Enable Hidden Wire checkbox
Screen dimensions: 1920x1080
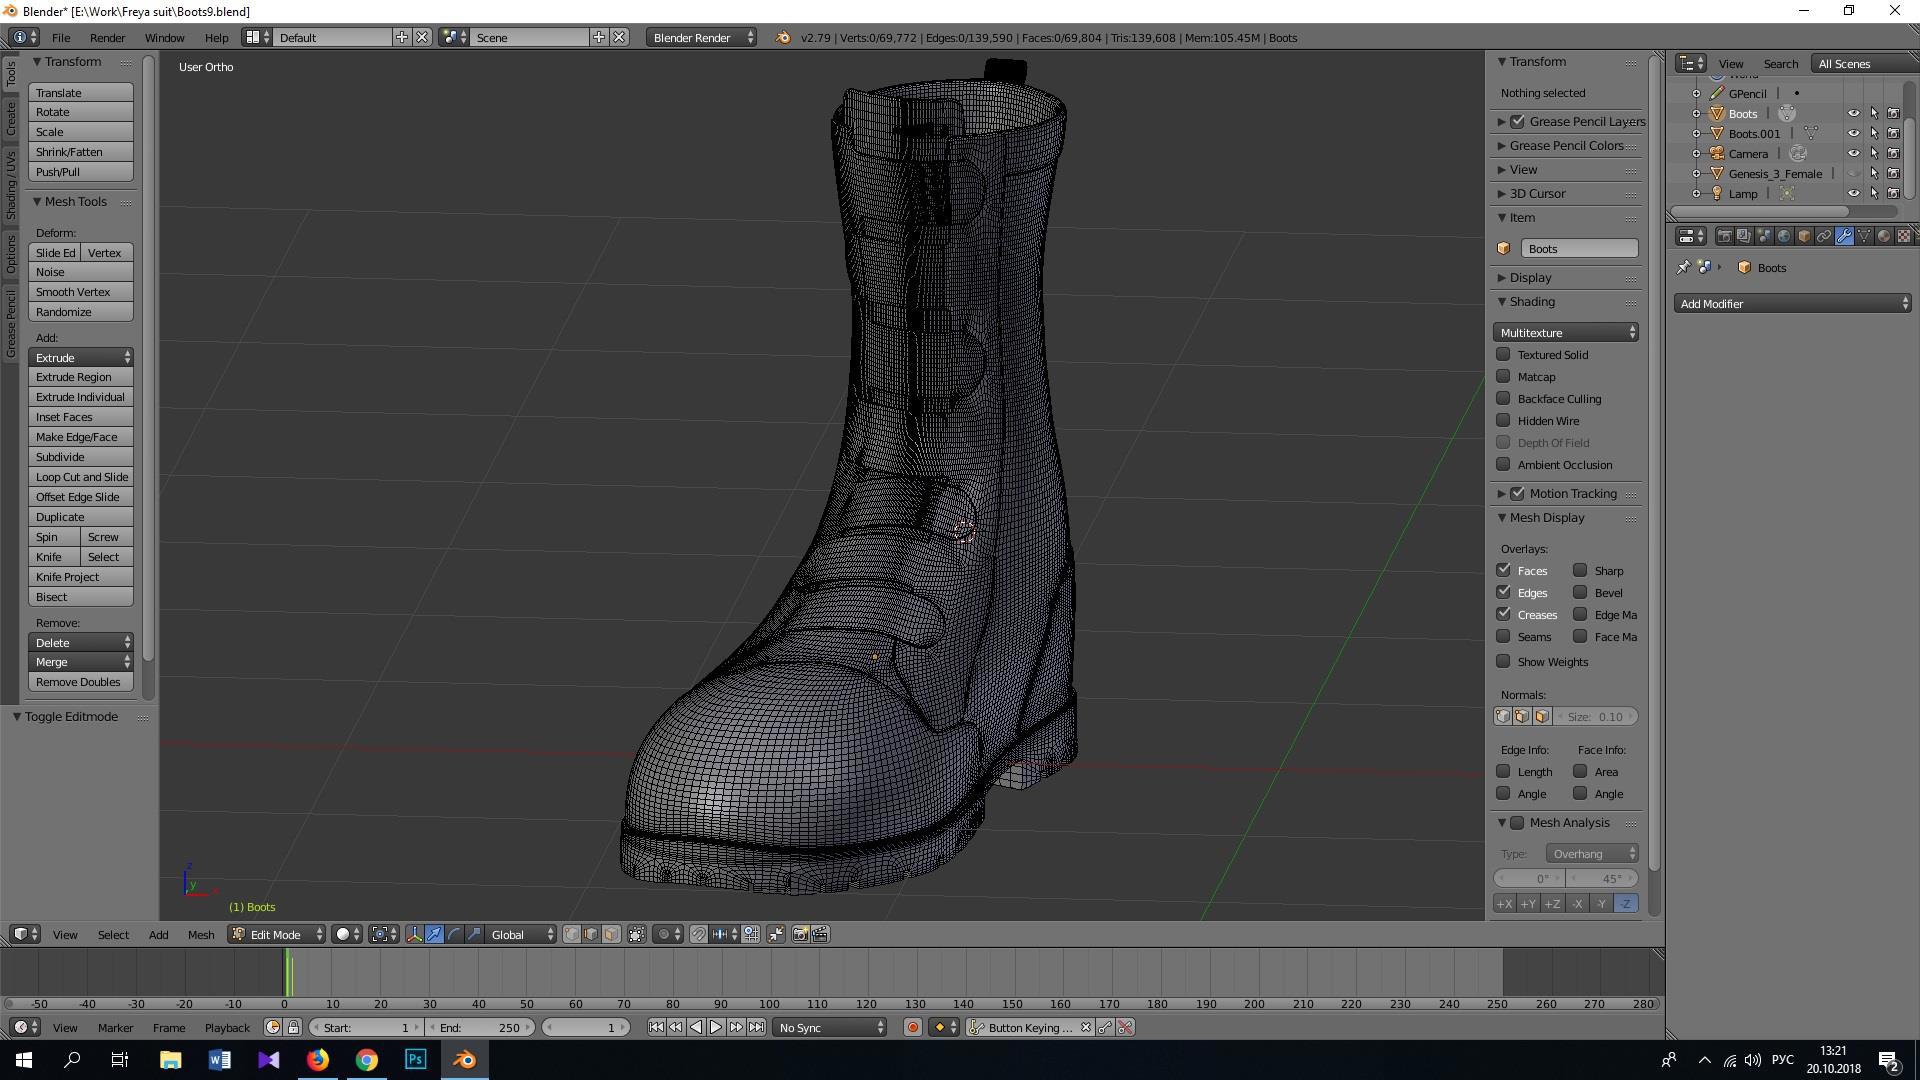tap(1503, 420)
